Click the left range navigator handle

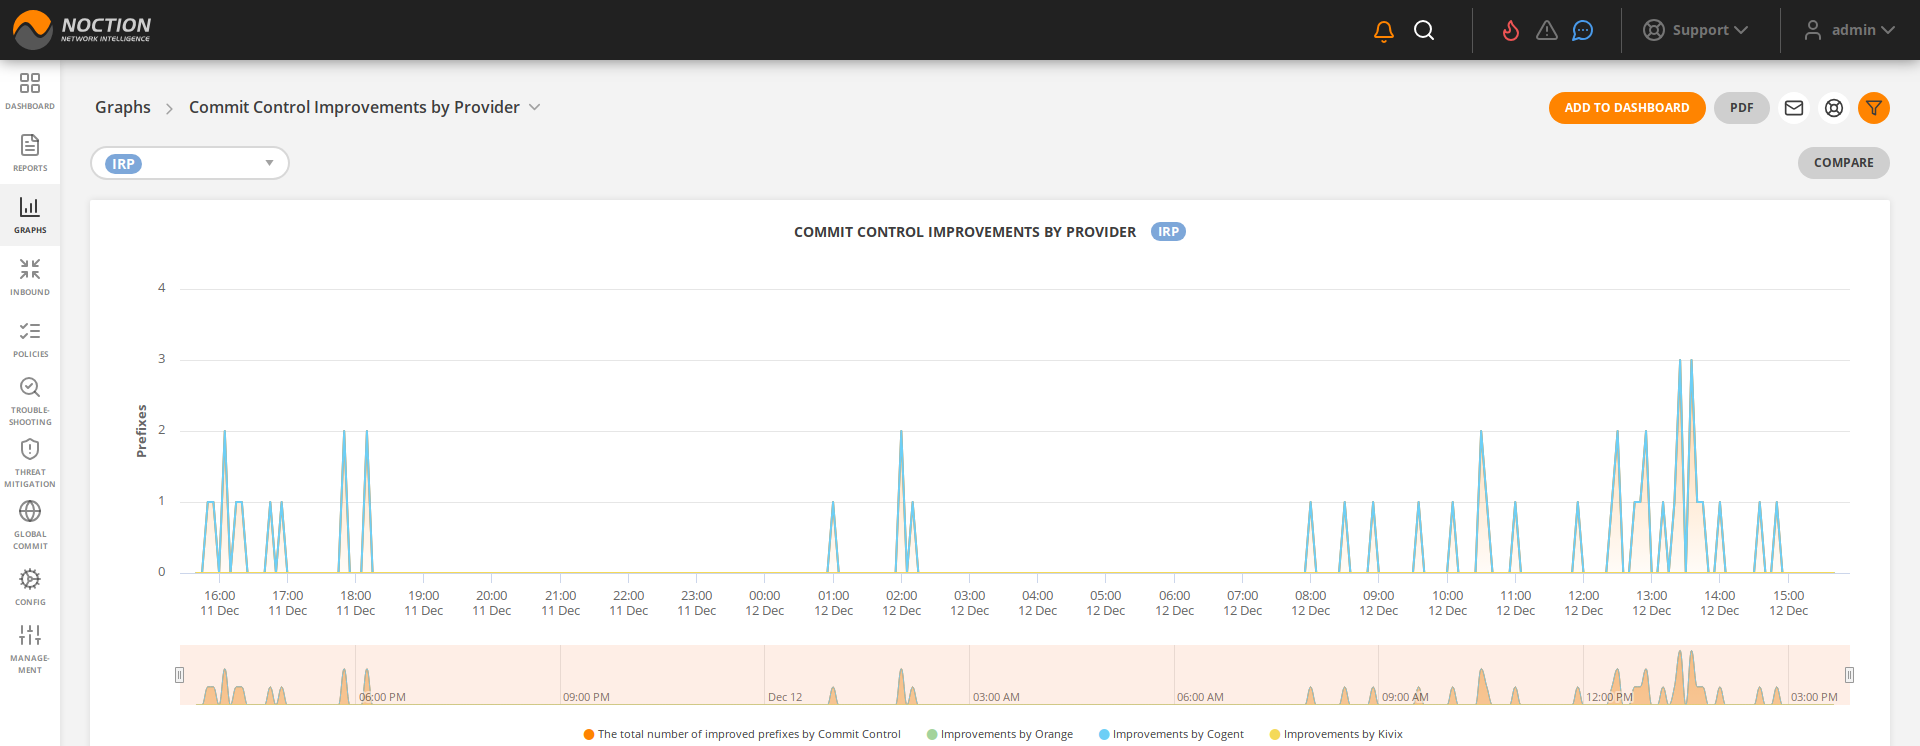[180, 675]
